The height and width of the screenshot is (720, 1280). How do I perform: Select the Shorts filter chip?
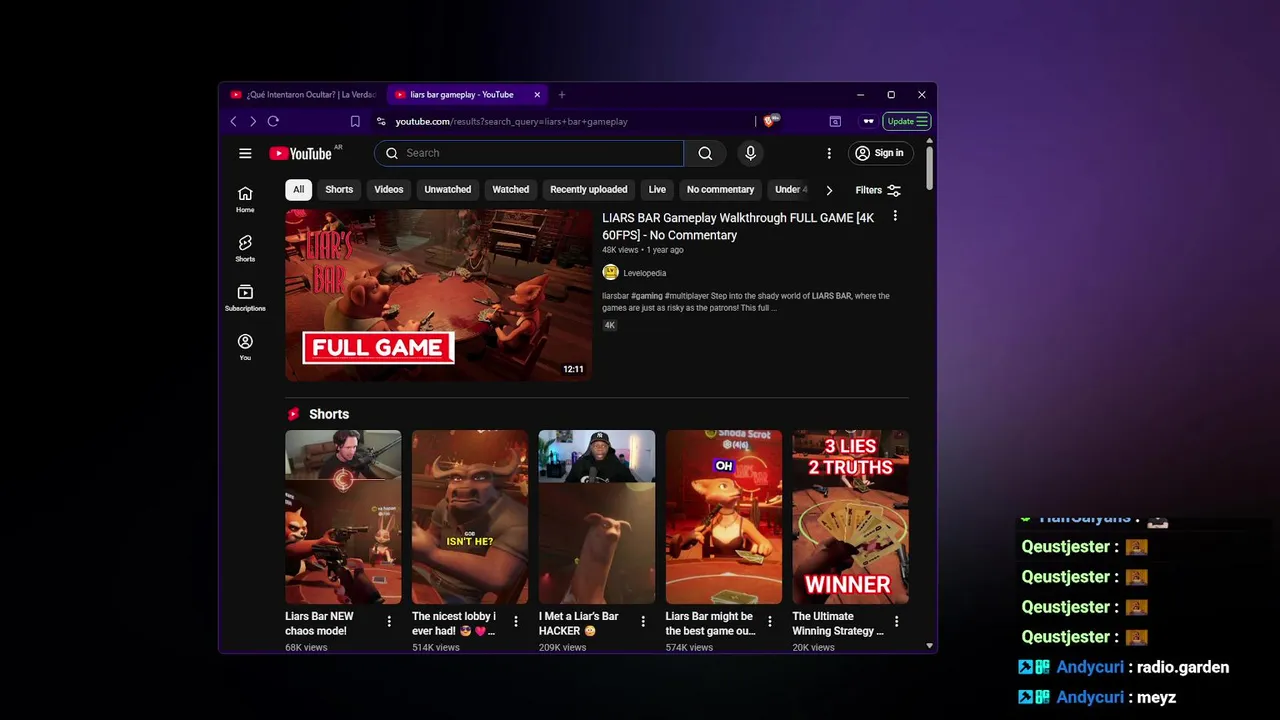tap(339, 190)
